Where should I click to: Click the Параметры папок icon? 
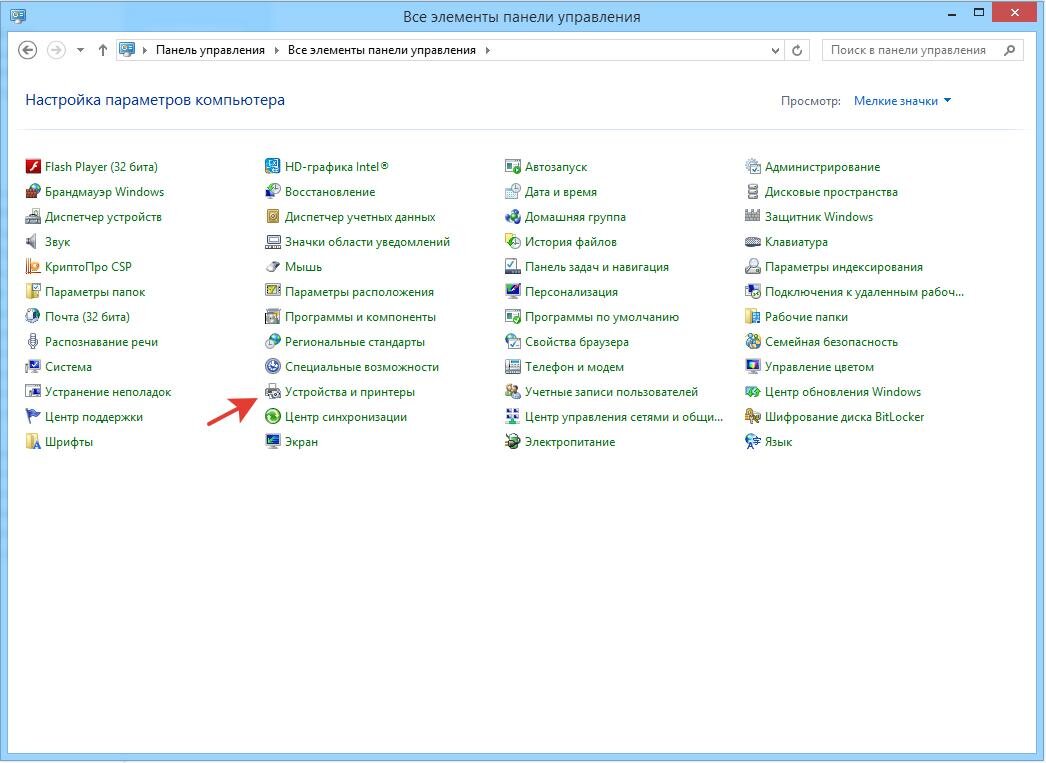tap(33, 291)
